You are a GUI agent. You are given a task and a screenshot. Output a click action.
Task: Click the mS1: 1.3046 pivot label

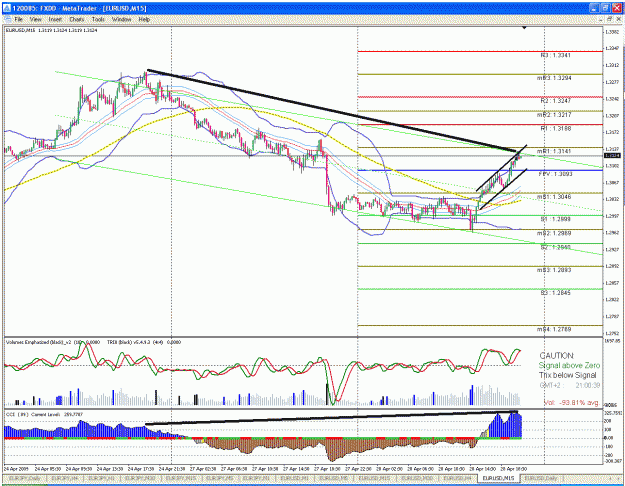(554, 197)
